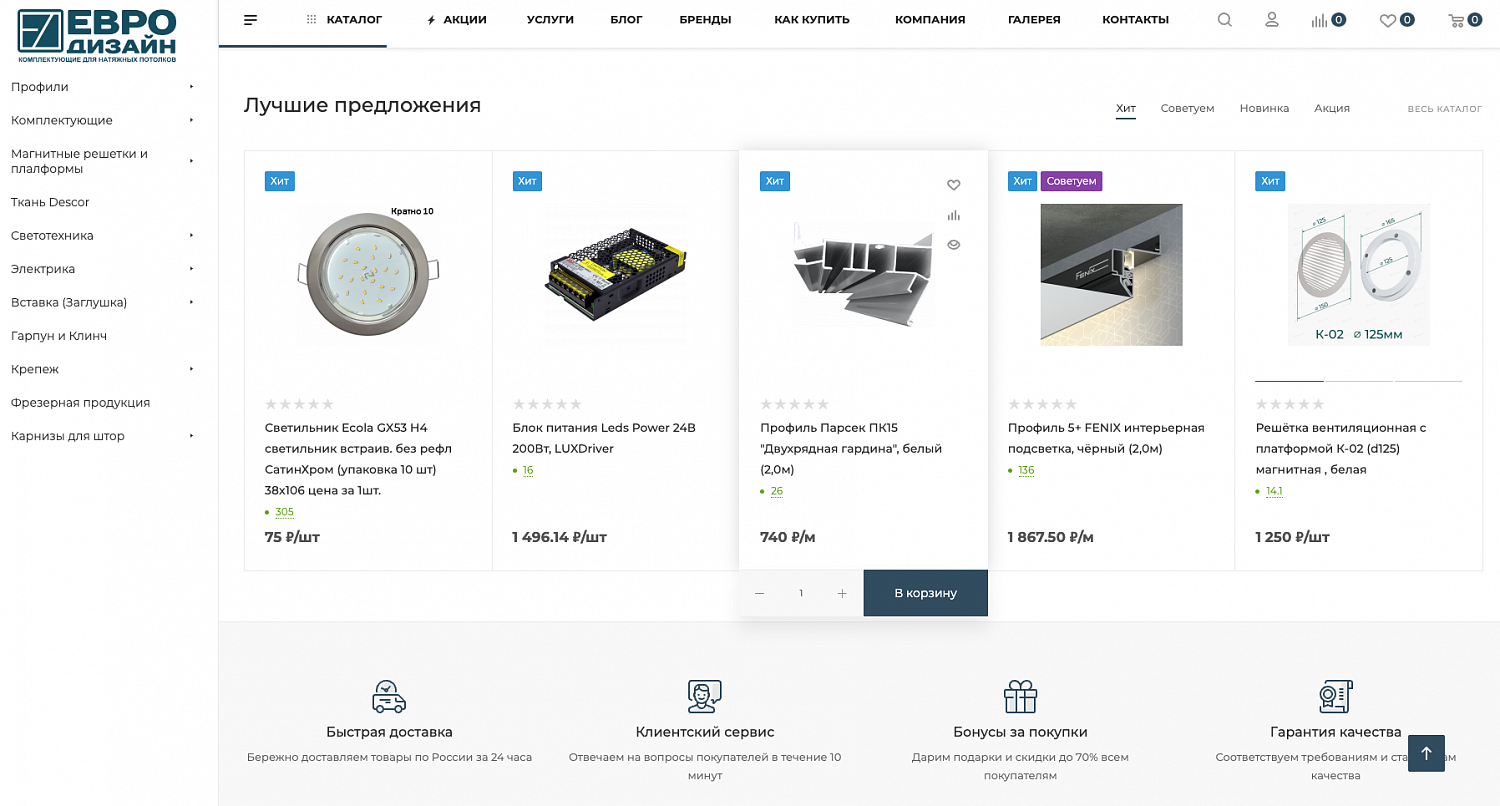Click the scroll-to-top arrow button

pyautogui.click(x=1426, y=753)
